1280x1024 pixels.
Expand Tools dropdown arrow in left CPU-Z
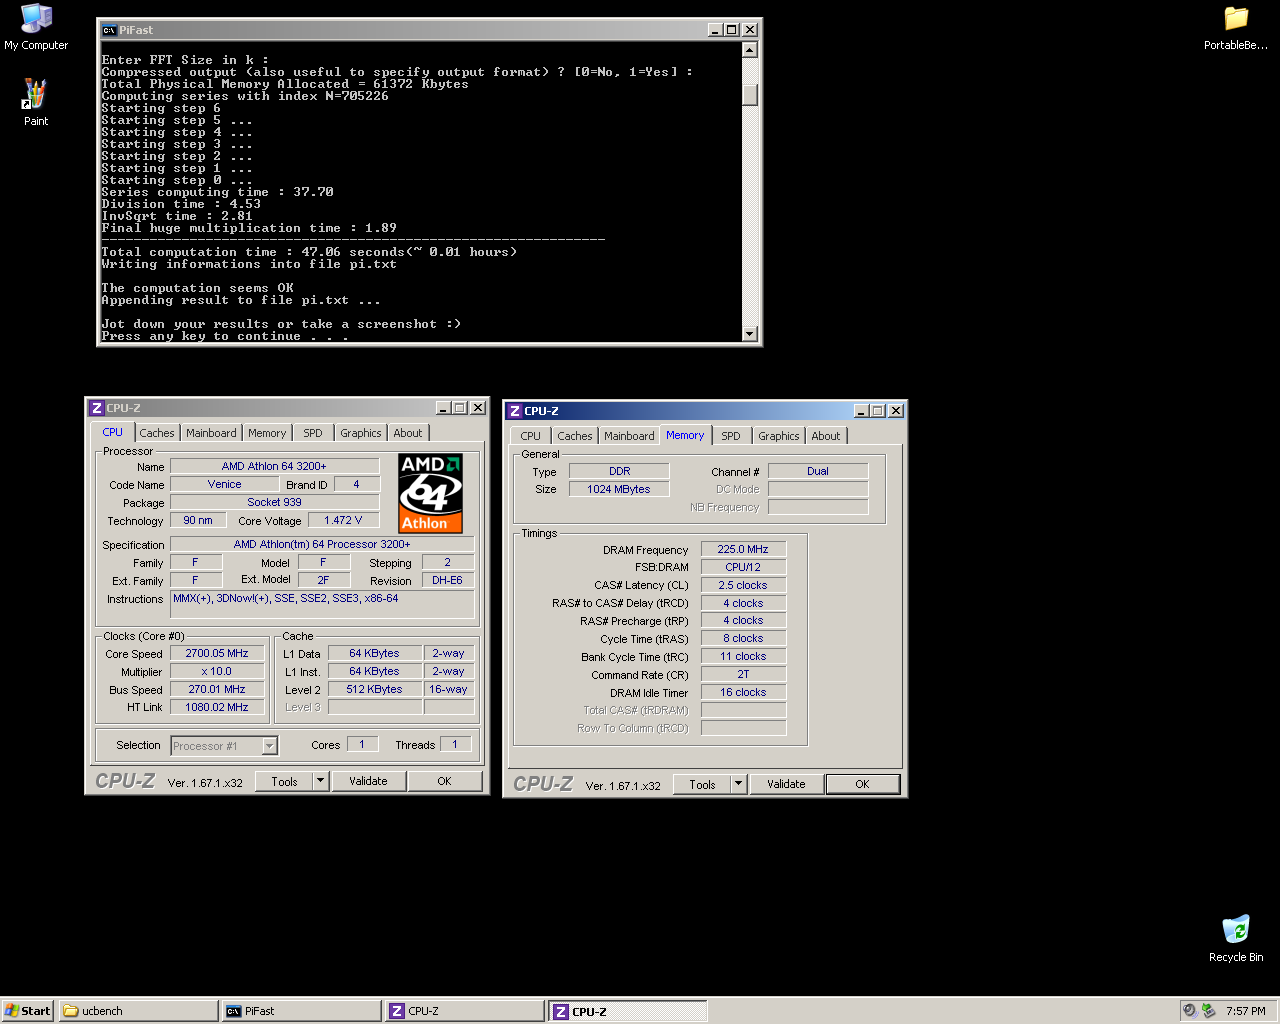(321, 782)
